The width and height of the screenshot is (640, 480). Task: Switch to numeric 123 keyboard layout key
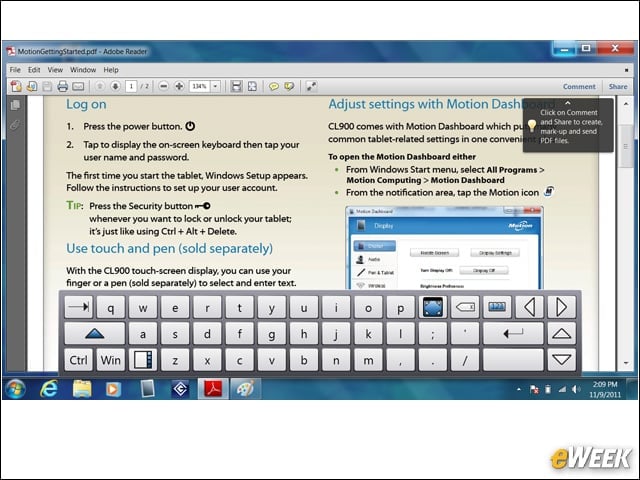click(x=497, y=307)
